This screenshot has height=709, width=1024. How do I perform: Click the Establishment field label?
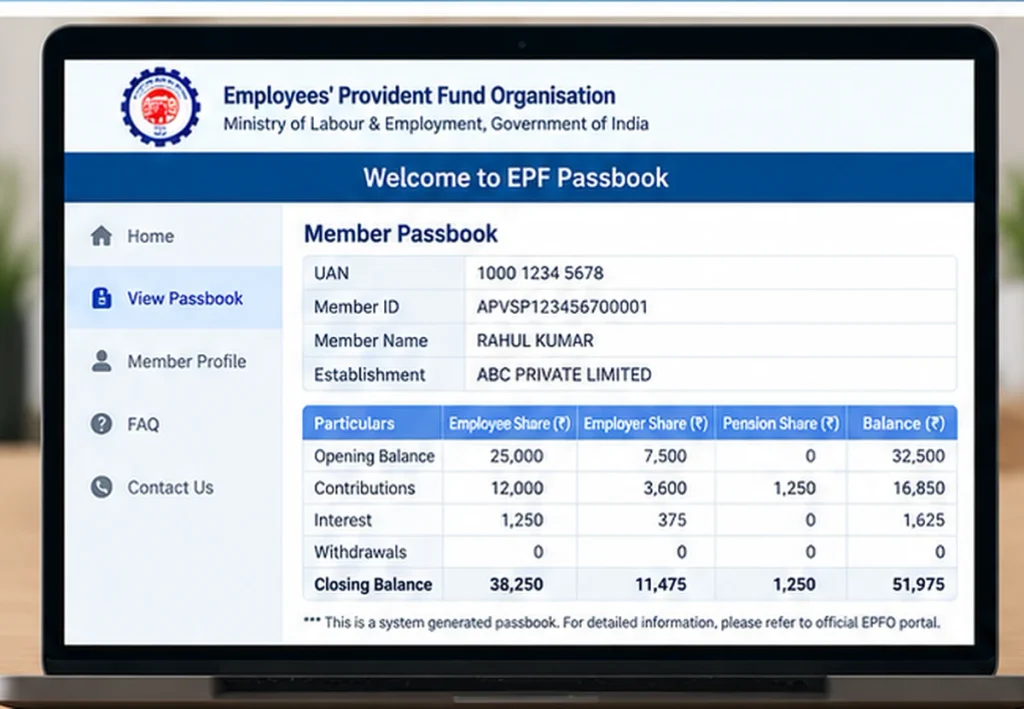tap(370, 375)
